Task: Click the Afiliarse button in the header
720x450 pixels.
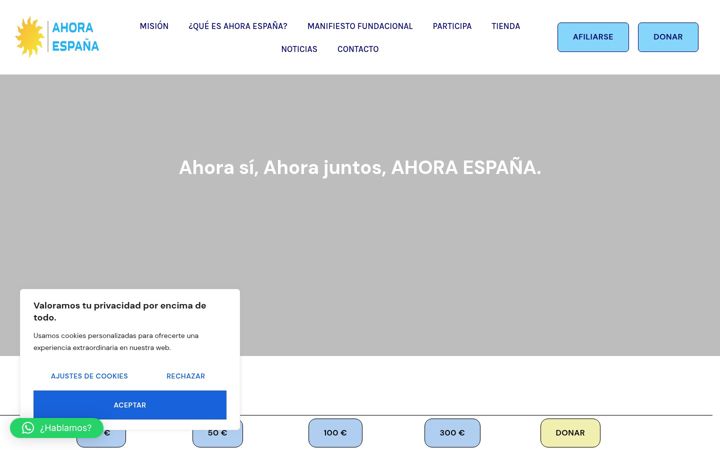Action: (x=593, y=37)
